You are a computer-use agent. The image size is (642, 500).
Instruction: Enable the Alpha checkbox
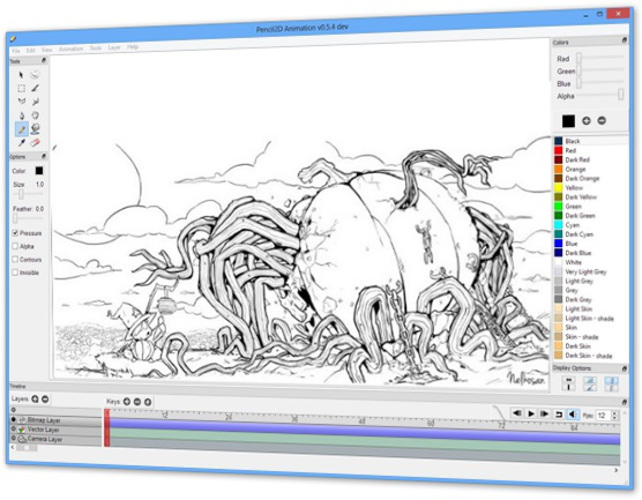click(15, 246)
